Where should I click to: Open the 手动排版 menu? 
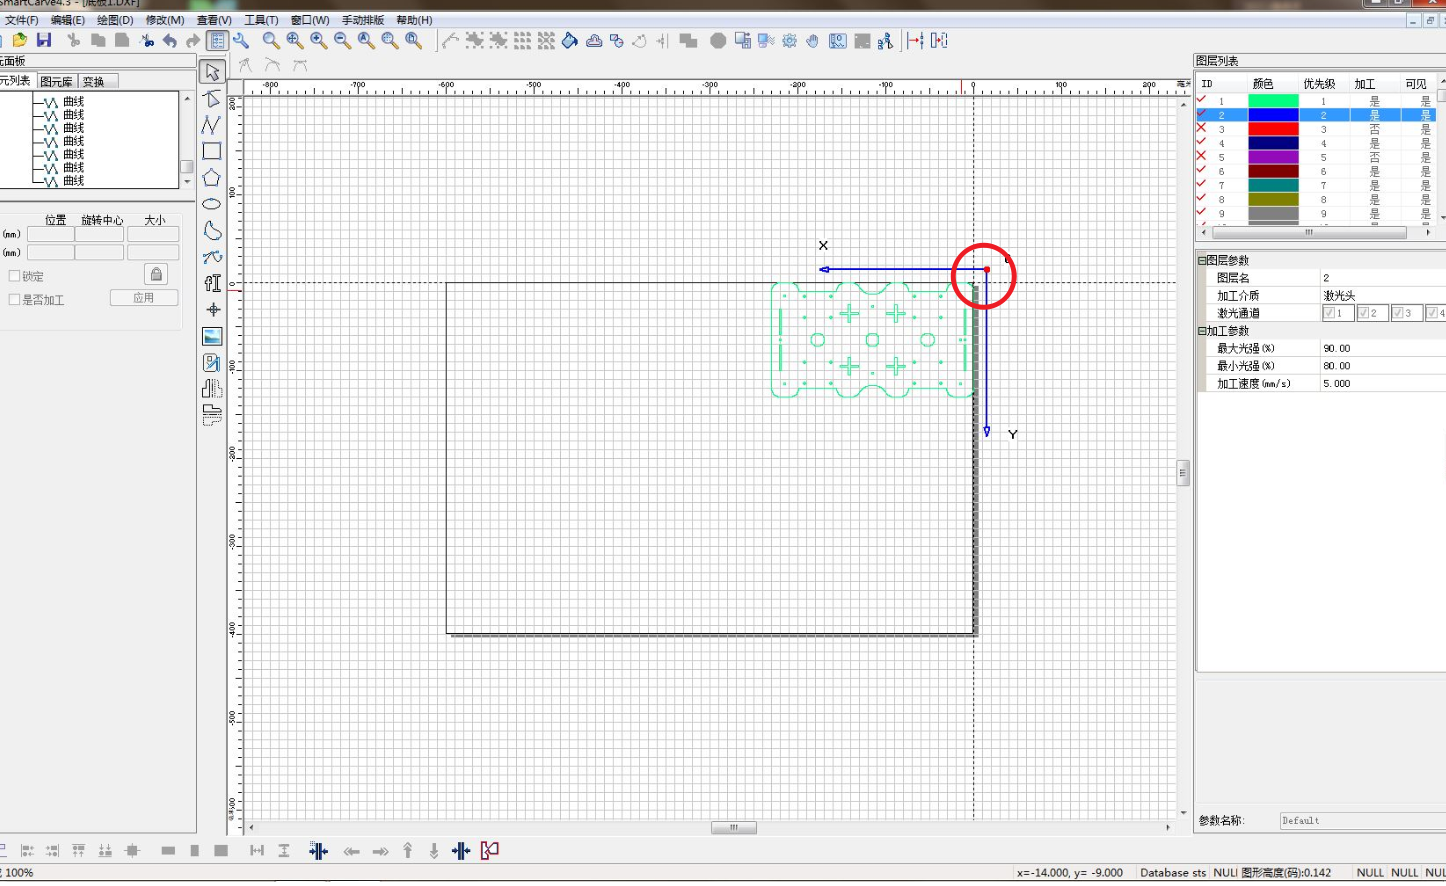[x=363, y=20]
